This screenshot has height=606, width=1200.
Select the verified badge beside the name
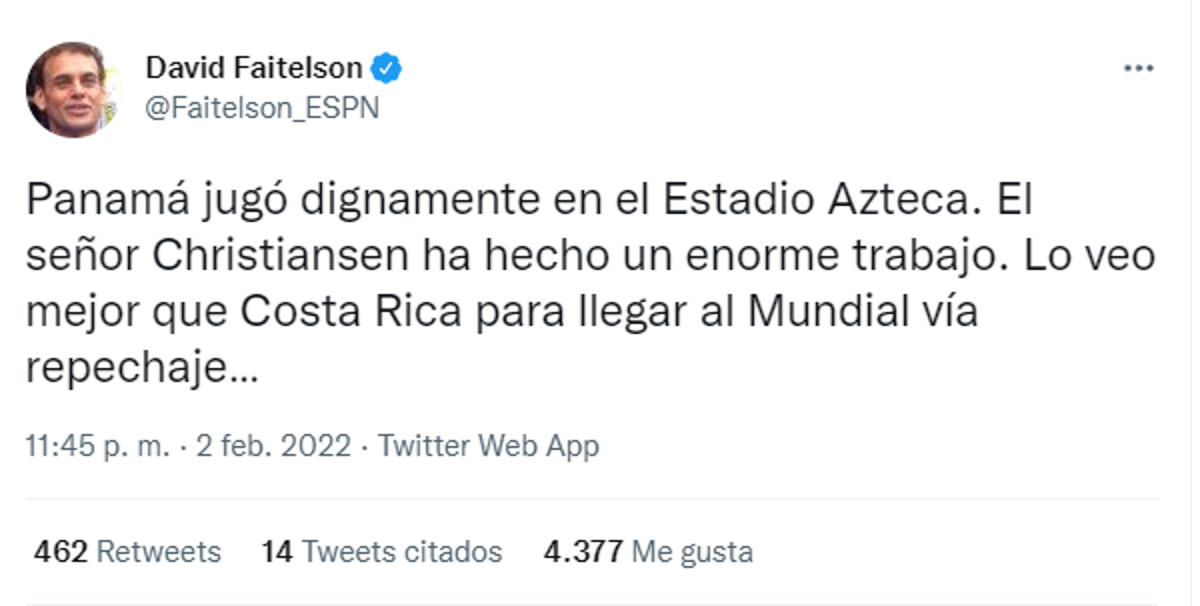coord(388,67)
